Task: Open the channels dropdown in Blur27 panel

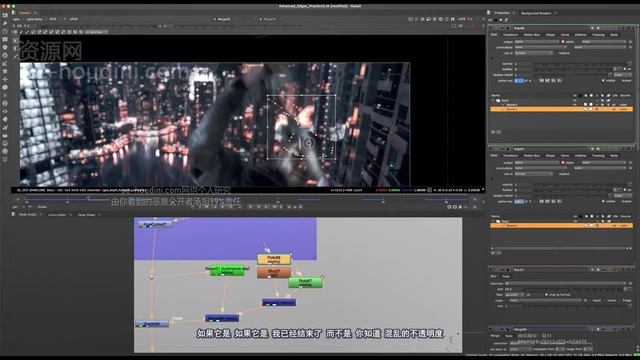Action: click(x=565, y=283)
